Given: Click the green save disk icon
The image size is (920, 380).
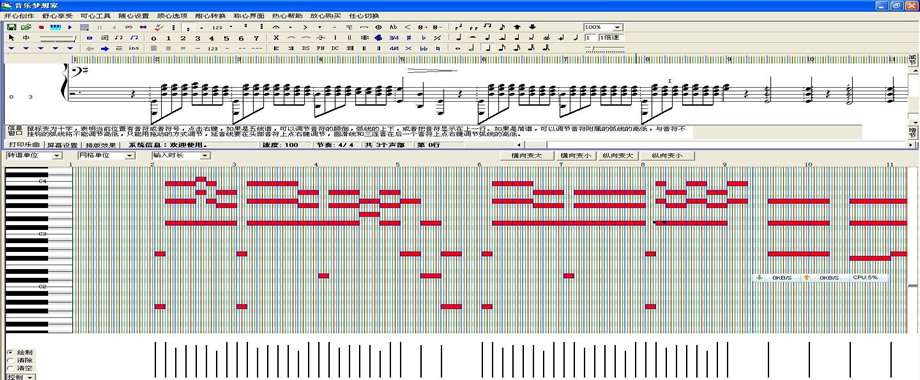Looking at the screenshot, I should [x=11, y=27].
